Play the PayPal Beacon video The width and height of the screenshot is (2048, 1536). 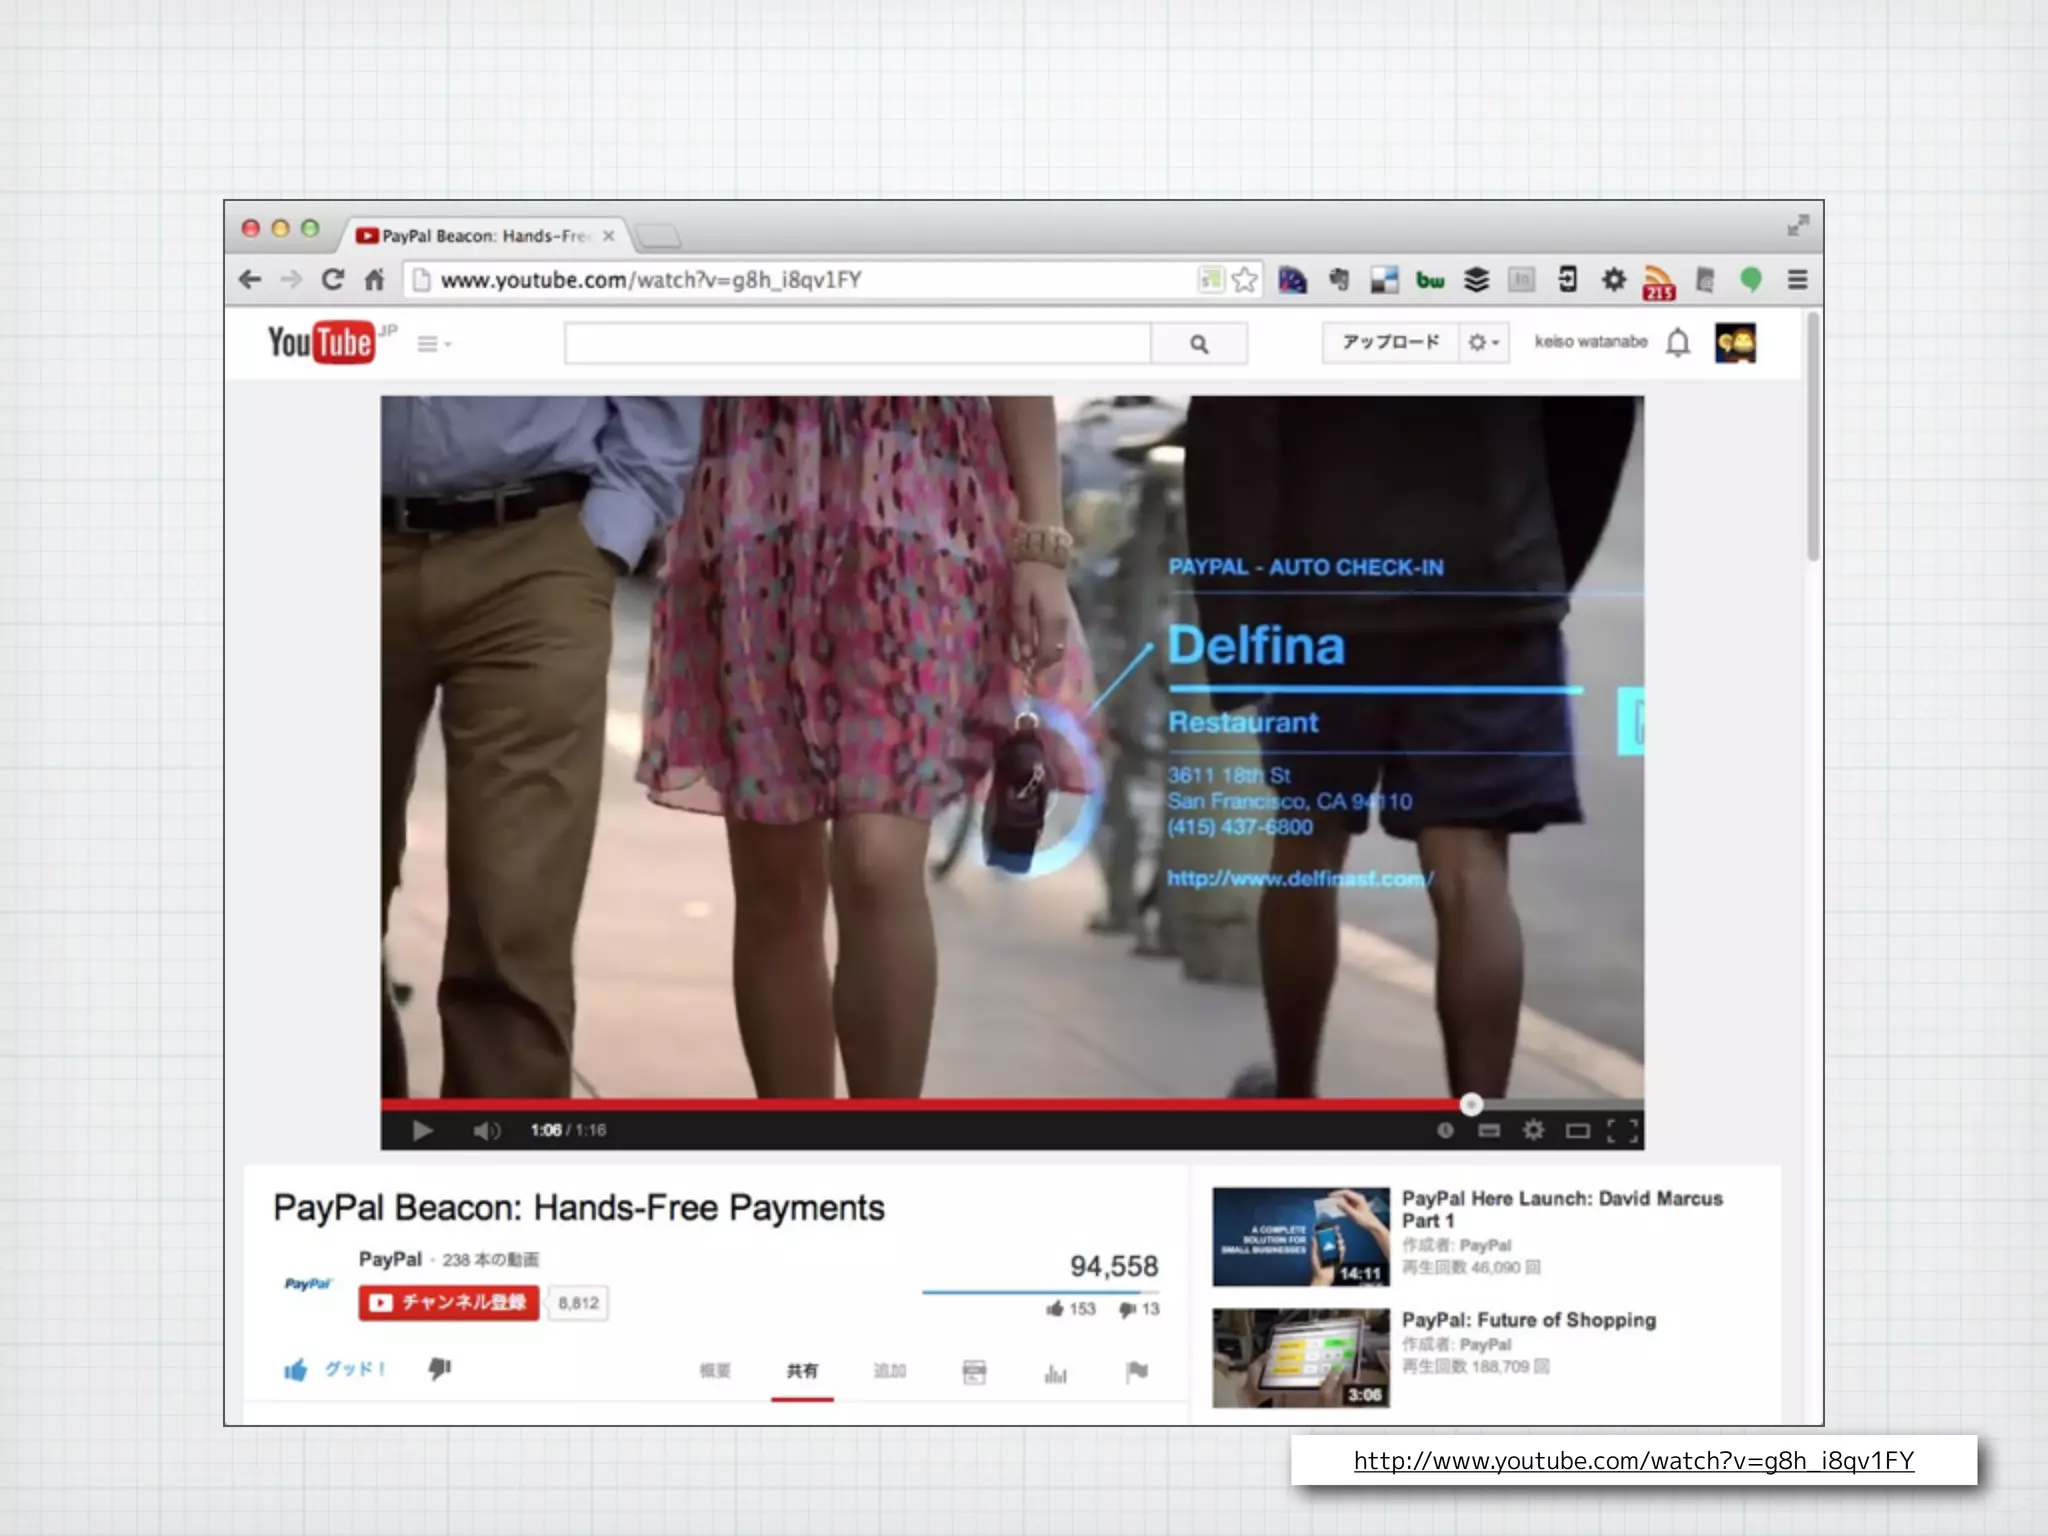pos(422,1130)
